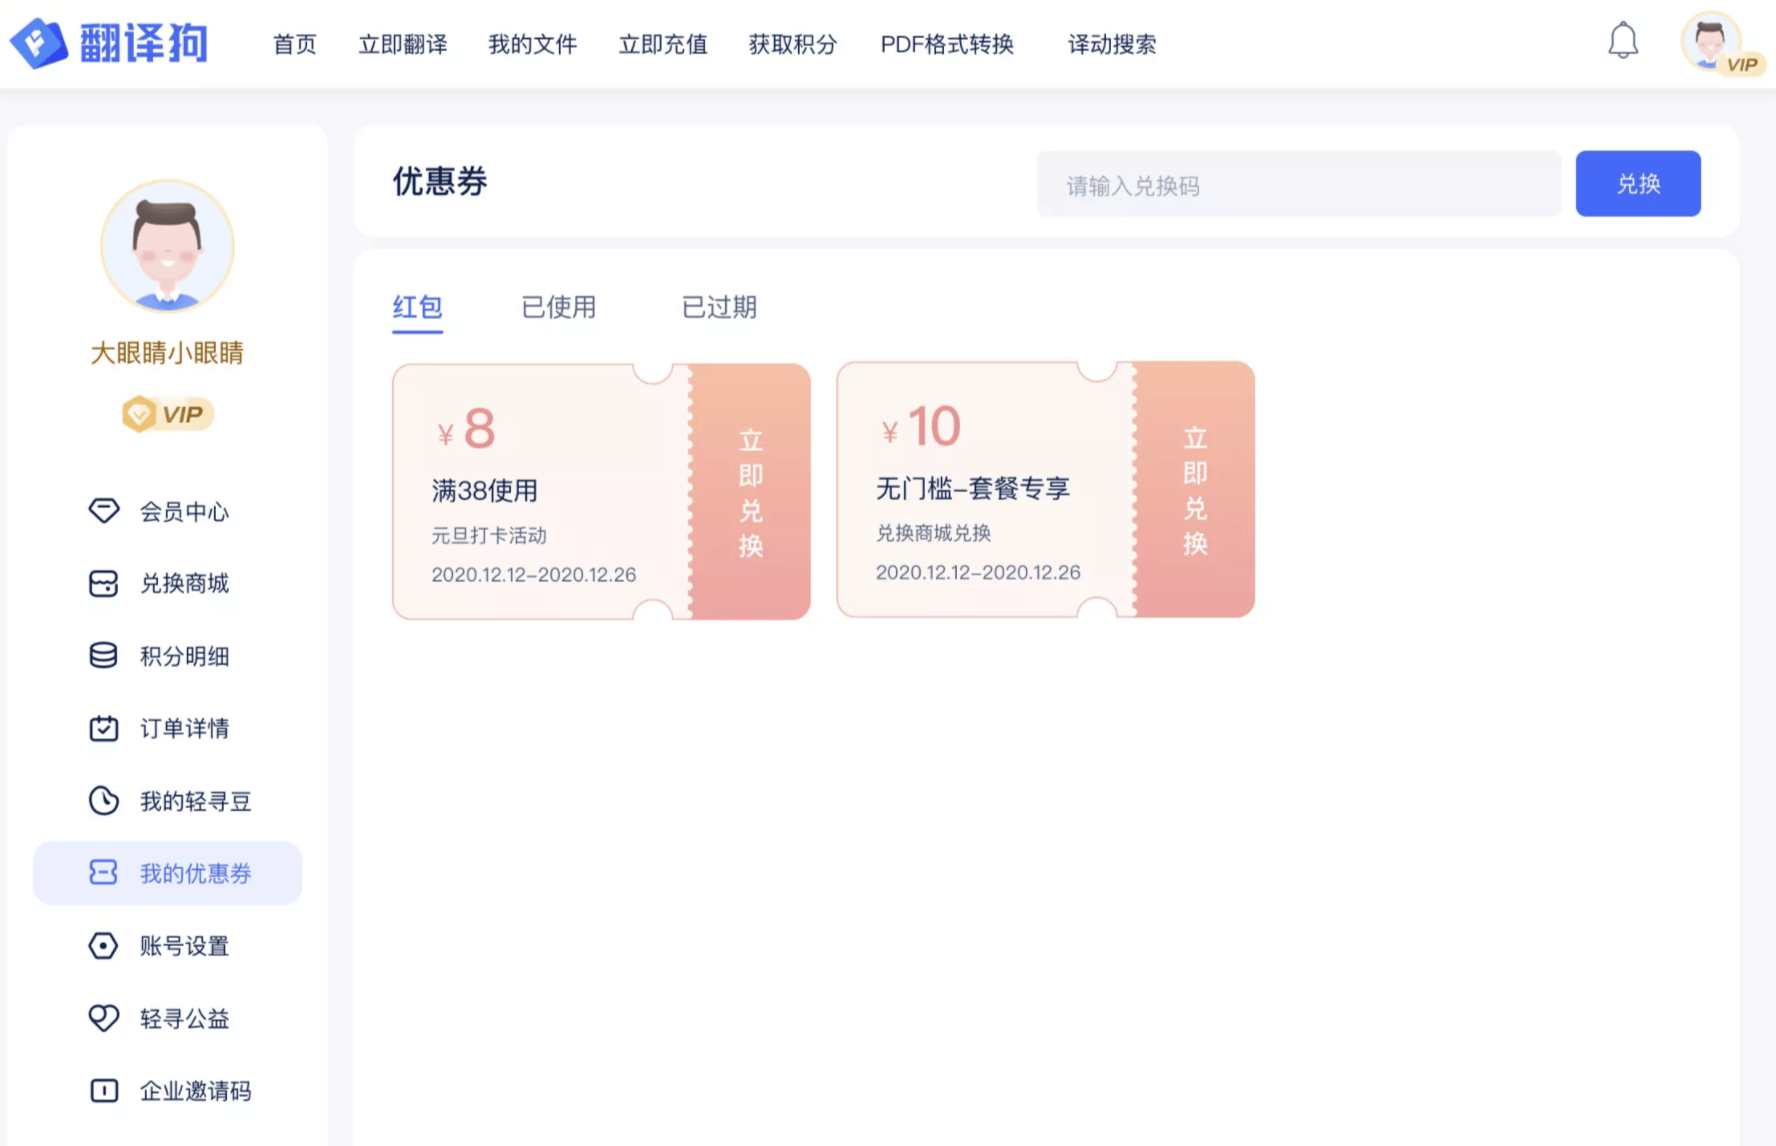
Task: Redeem the ¥10 coupon via 立即兑换
Action: pyautogui.click(x=1195, y=490)
